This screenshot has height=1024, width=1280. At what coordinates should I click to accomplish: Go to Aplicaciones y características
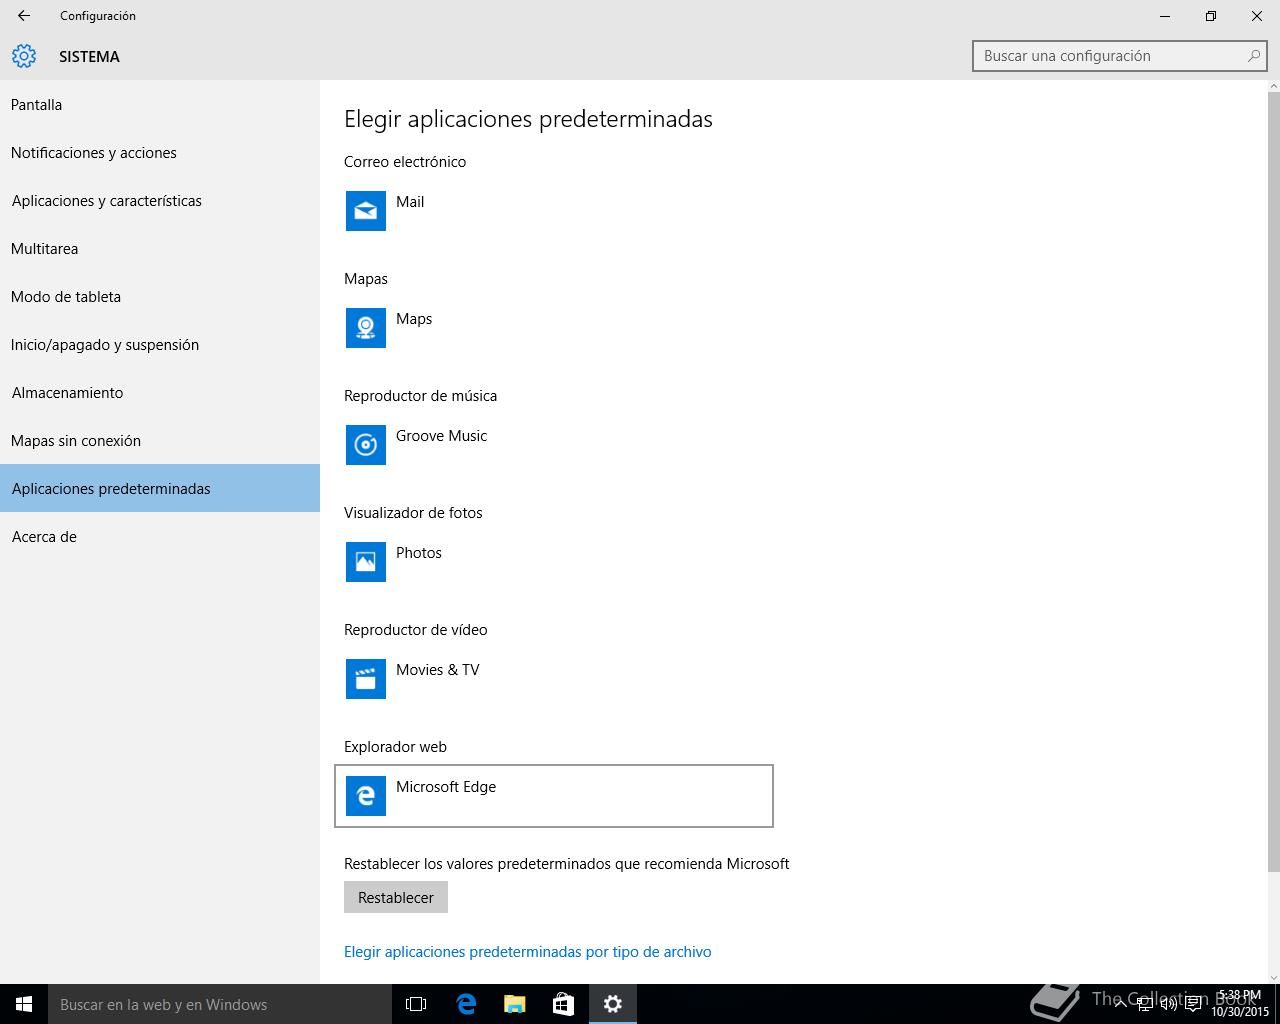point(160,200)
